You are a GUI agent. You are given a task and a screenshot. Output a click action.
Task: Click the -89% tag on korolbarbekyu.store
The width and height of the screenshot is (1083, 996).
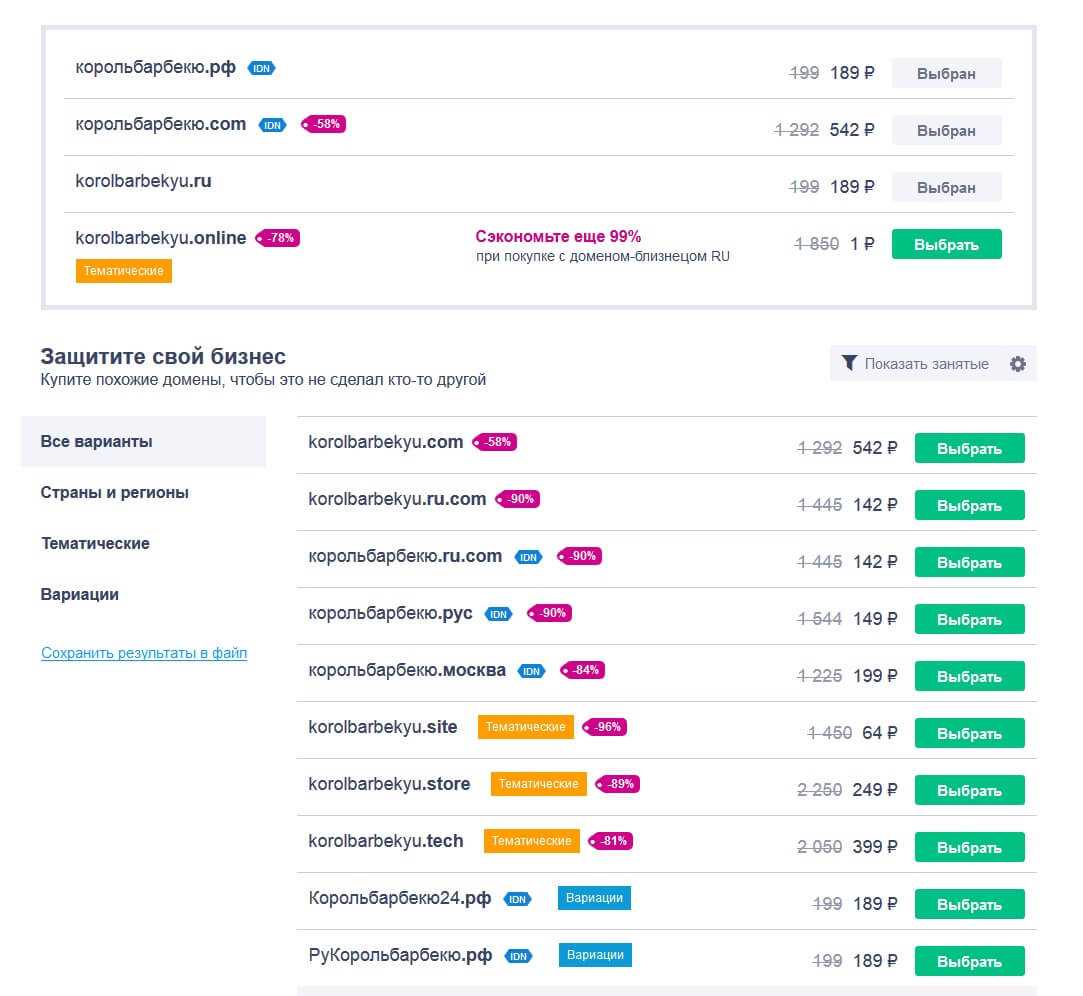point(618,784)
